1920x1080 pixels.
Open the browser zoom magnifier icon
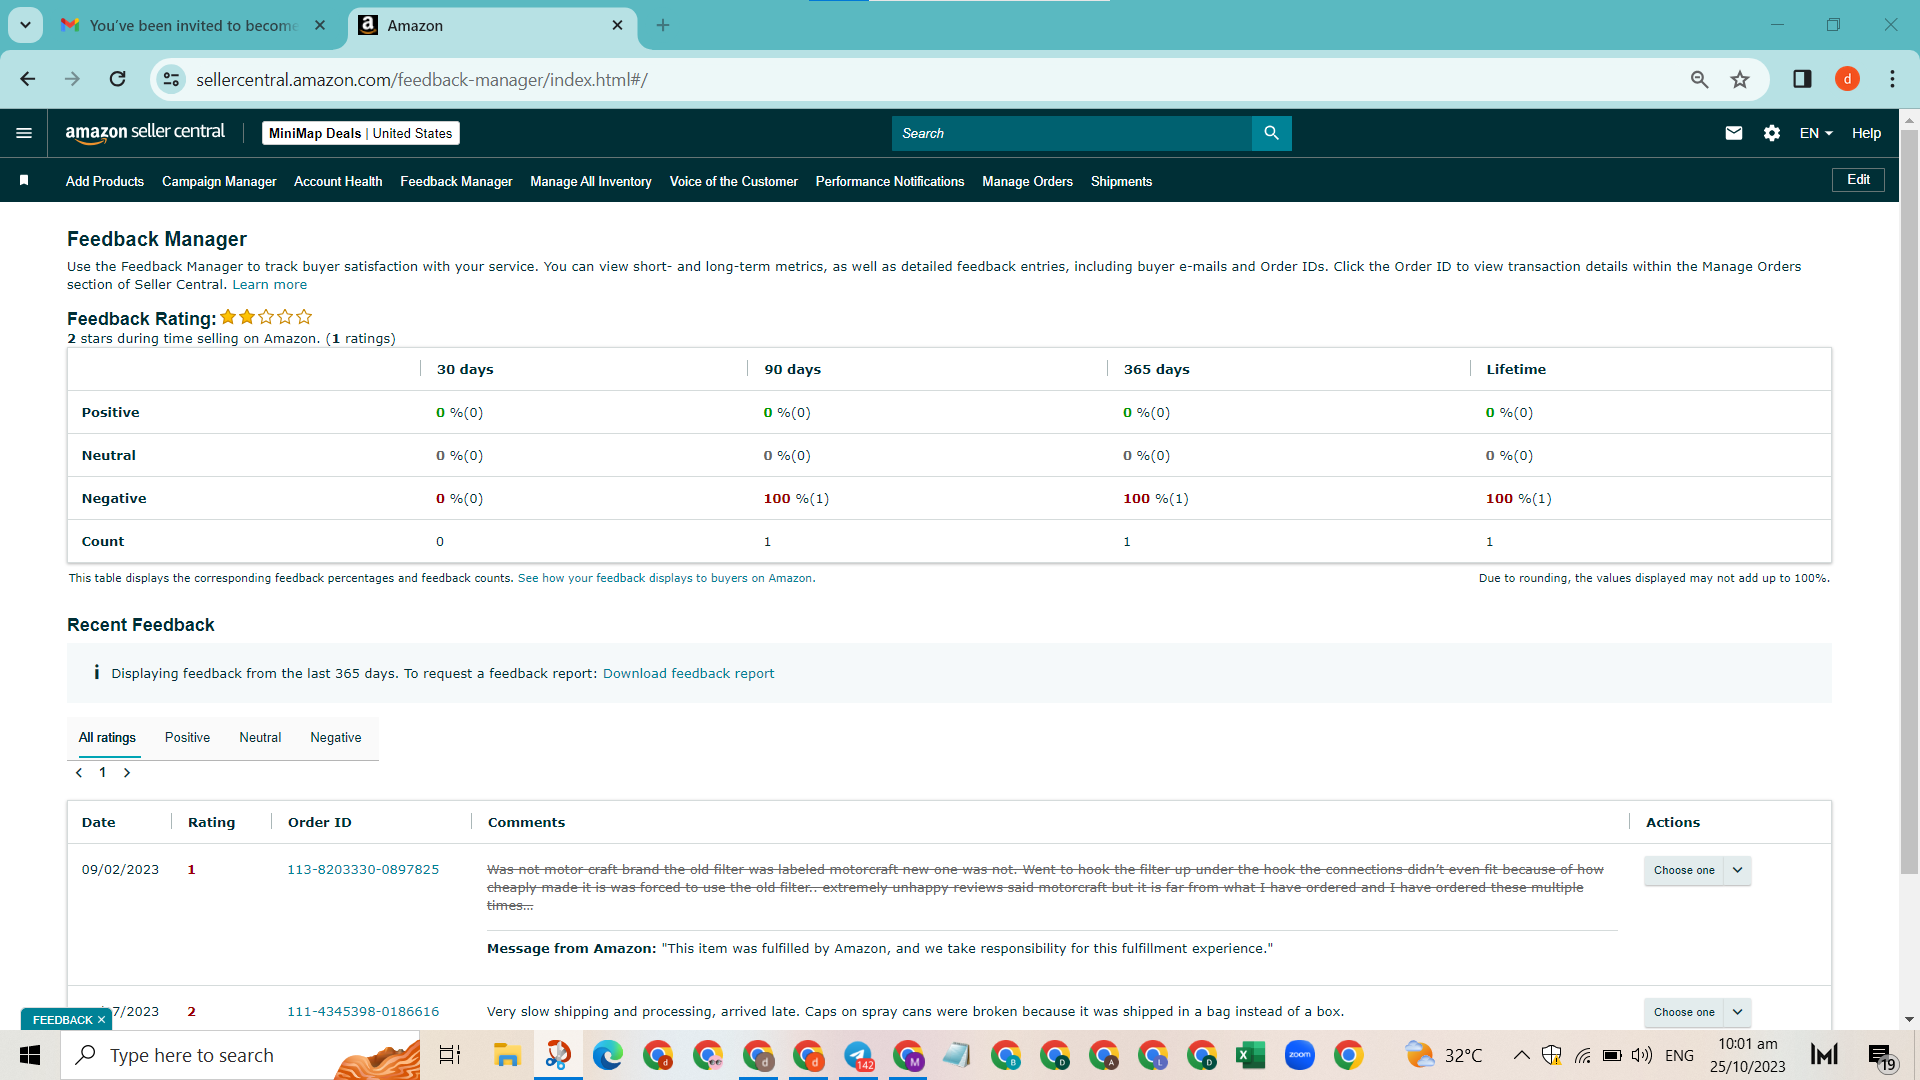[1699, 79]
